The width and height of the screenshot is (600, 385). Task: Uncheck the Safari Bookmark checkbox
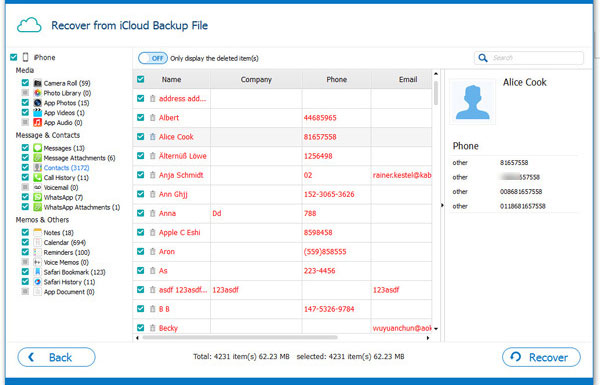(25, 272)
